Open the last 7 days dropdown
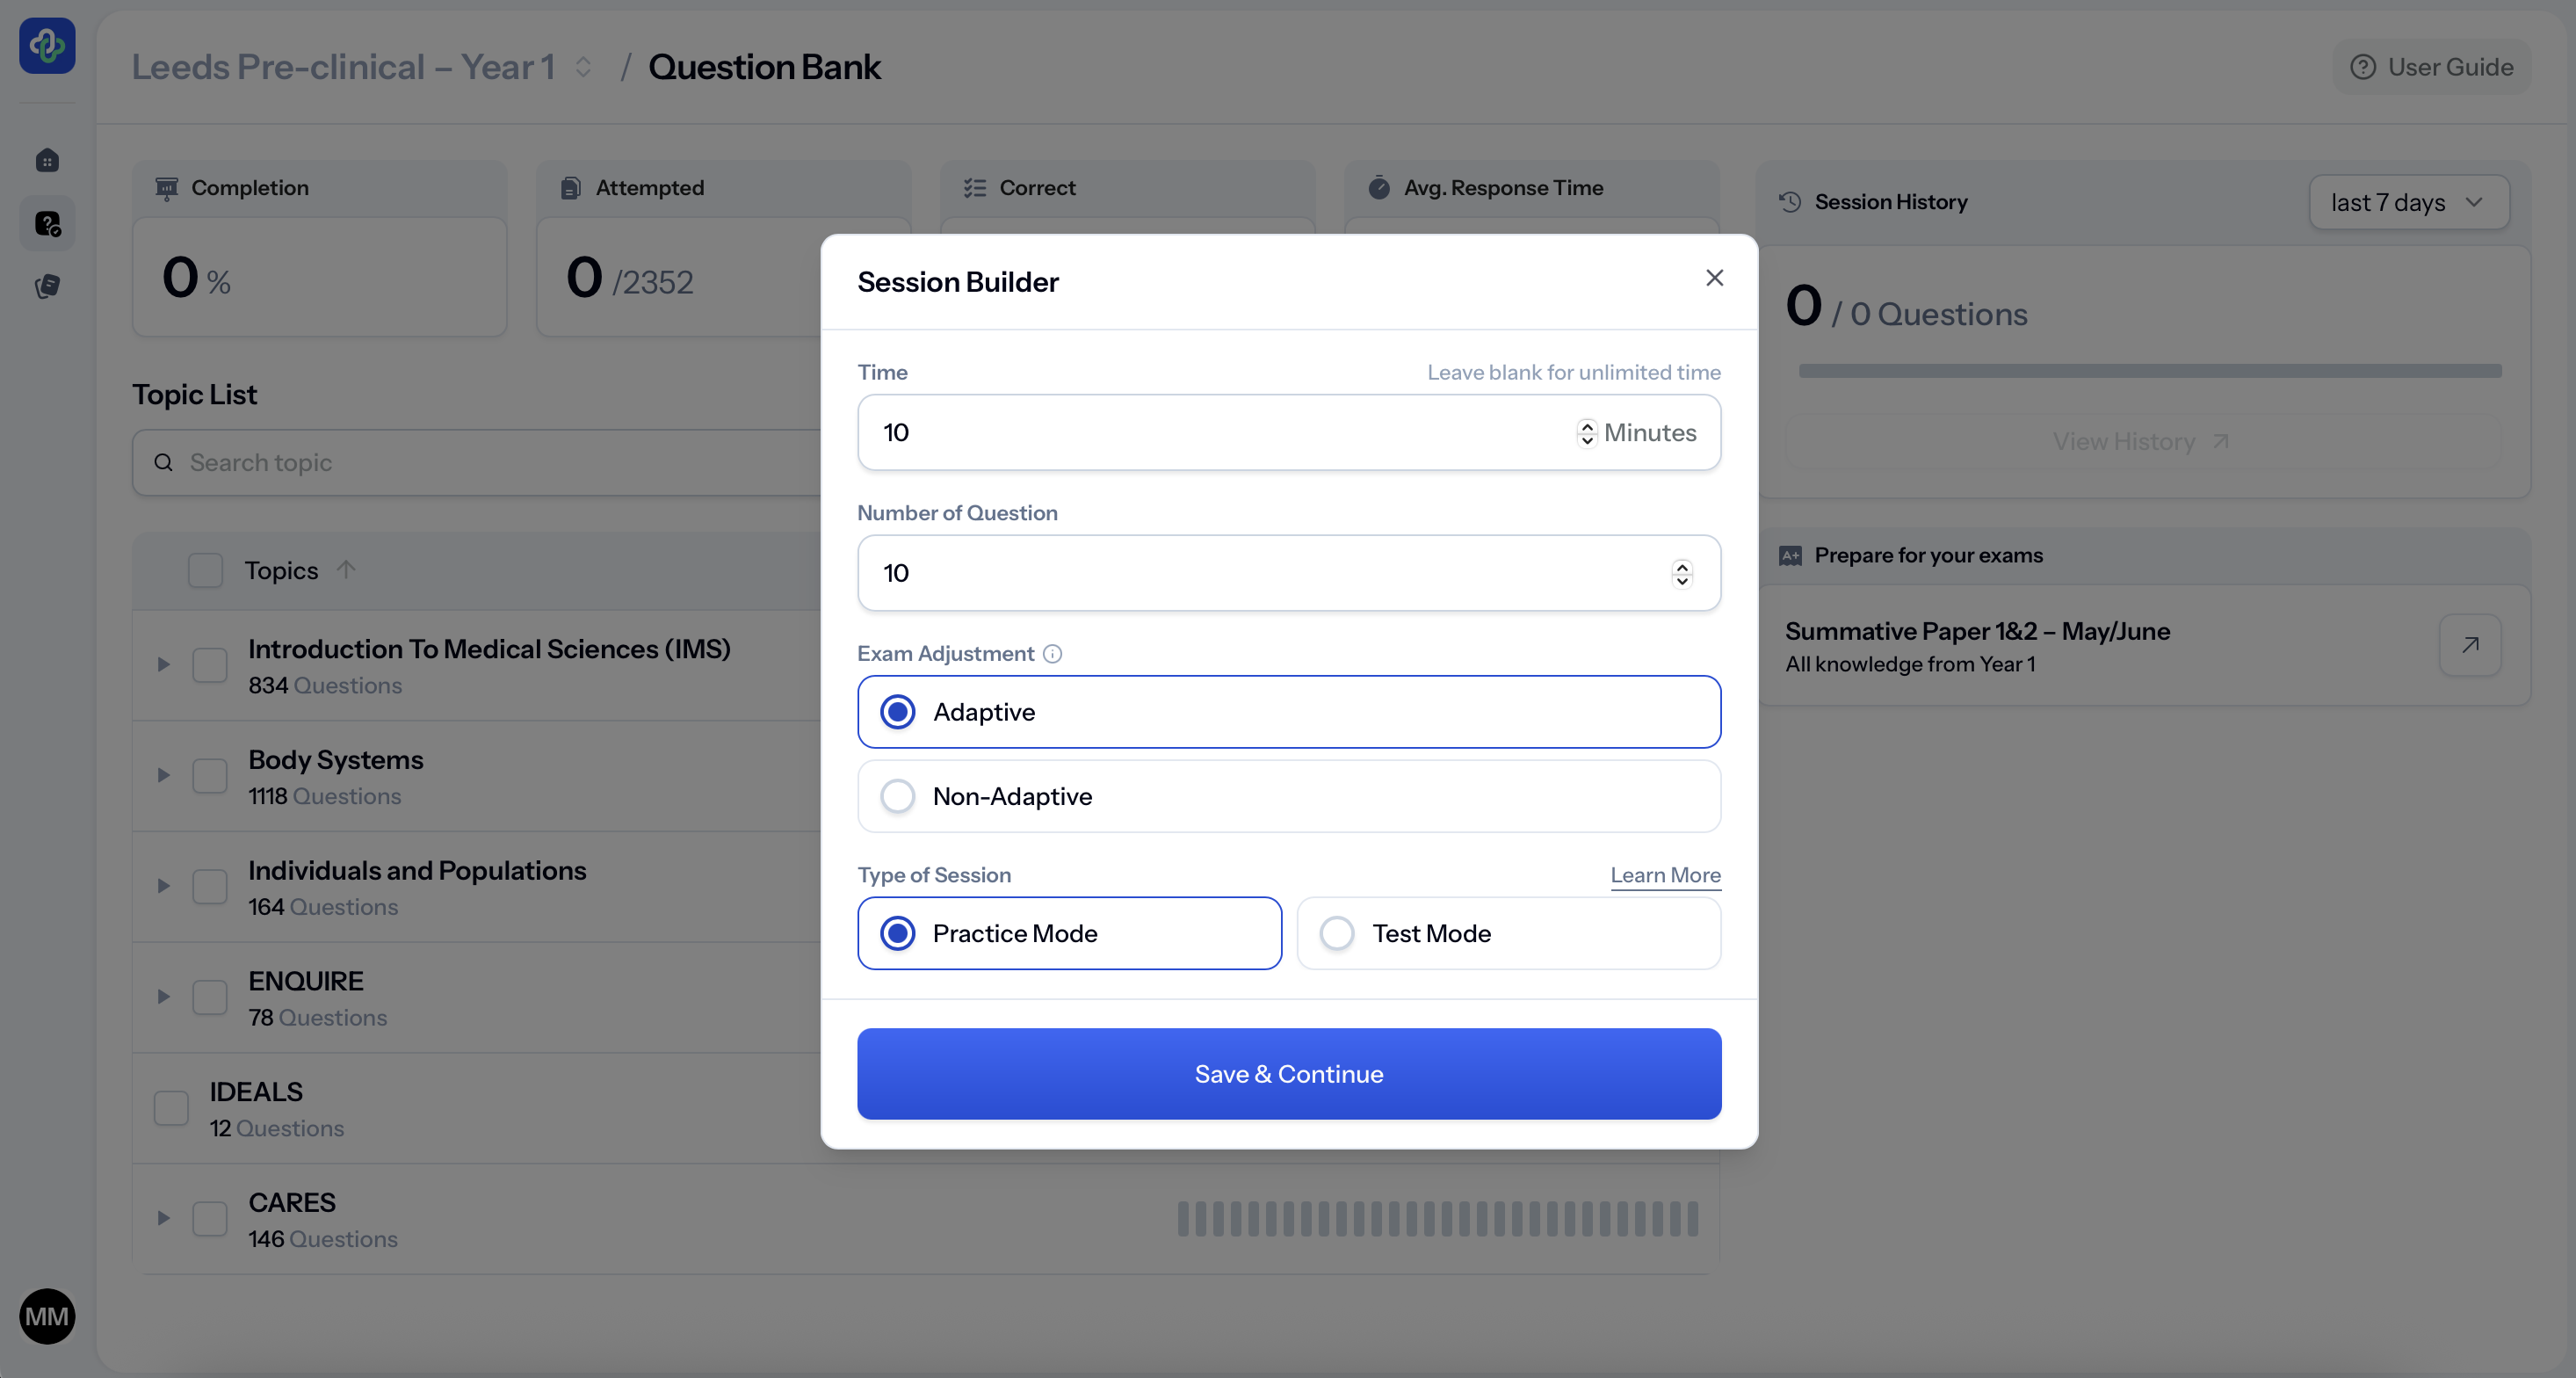The width and height of the screenshot is (2576, 1378). 2408,203
